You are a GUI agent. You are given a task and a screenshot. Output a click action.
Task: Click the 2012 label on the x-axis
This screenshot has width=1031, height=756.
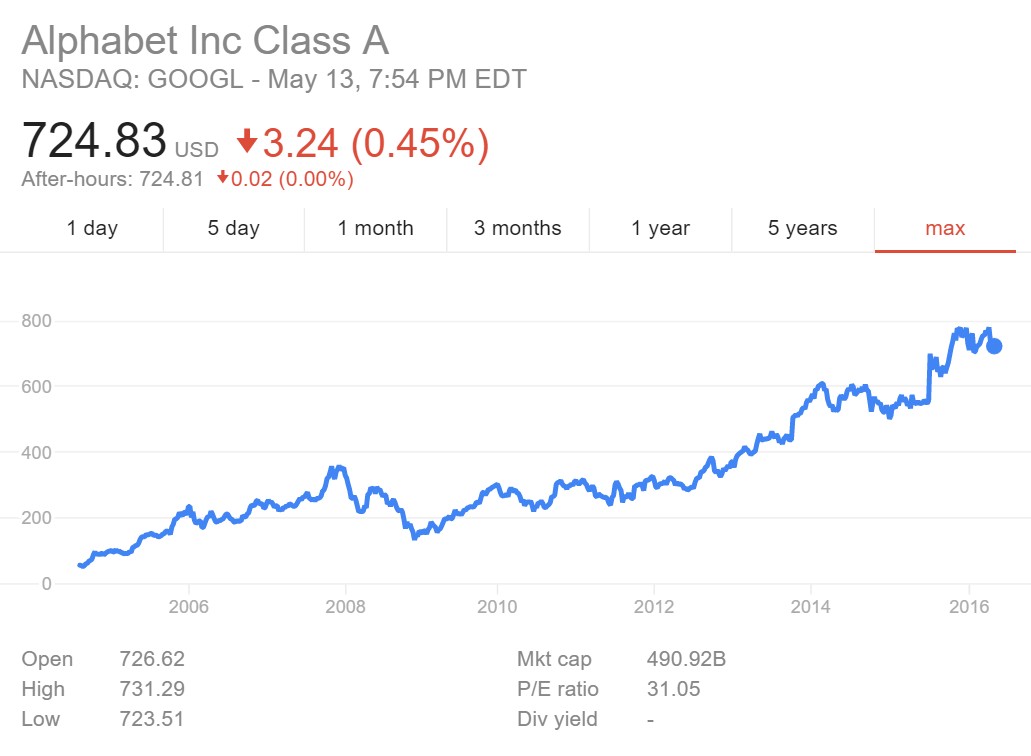653,607
